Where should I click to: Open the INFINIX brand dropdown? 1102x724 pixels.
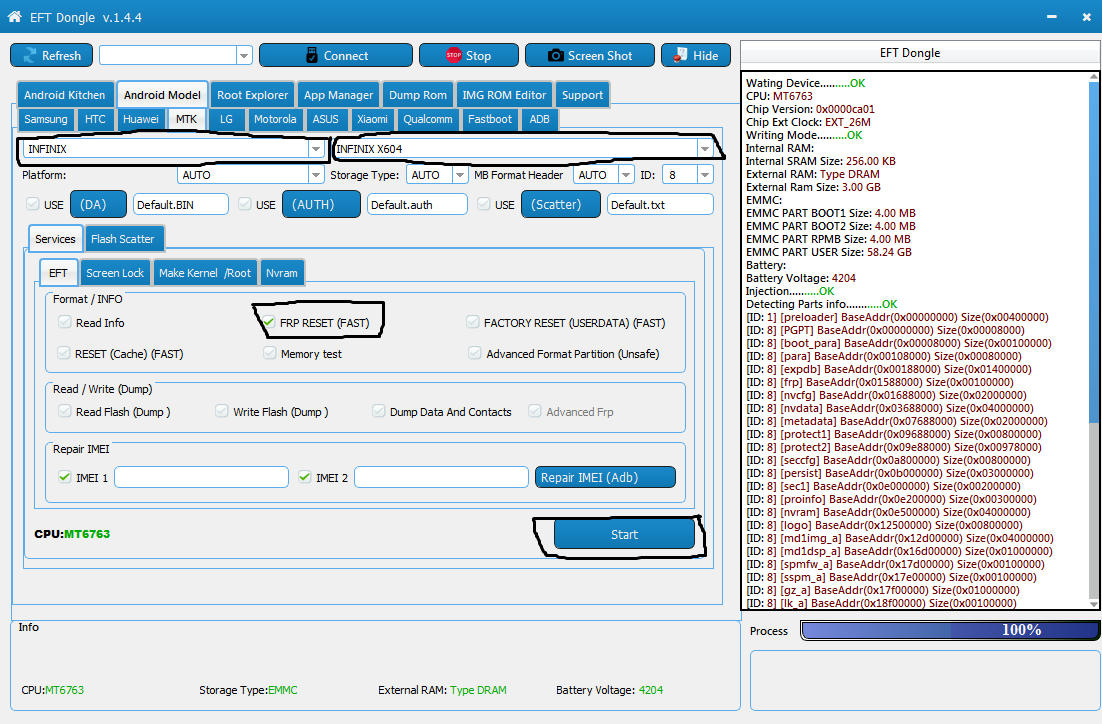coord(316,149)
